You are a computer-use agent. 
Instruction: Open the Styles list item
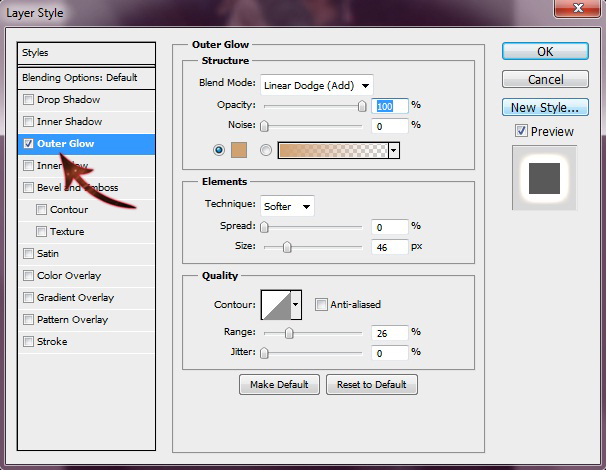[88, 53]
